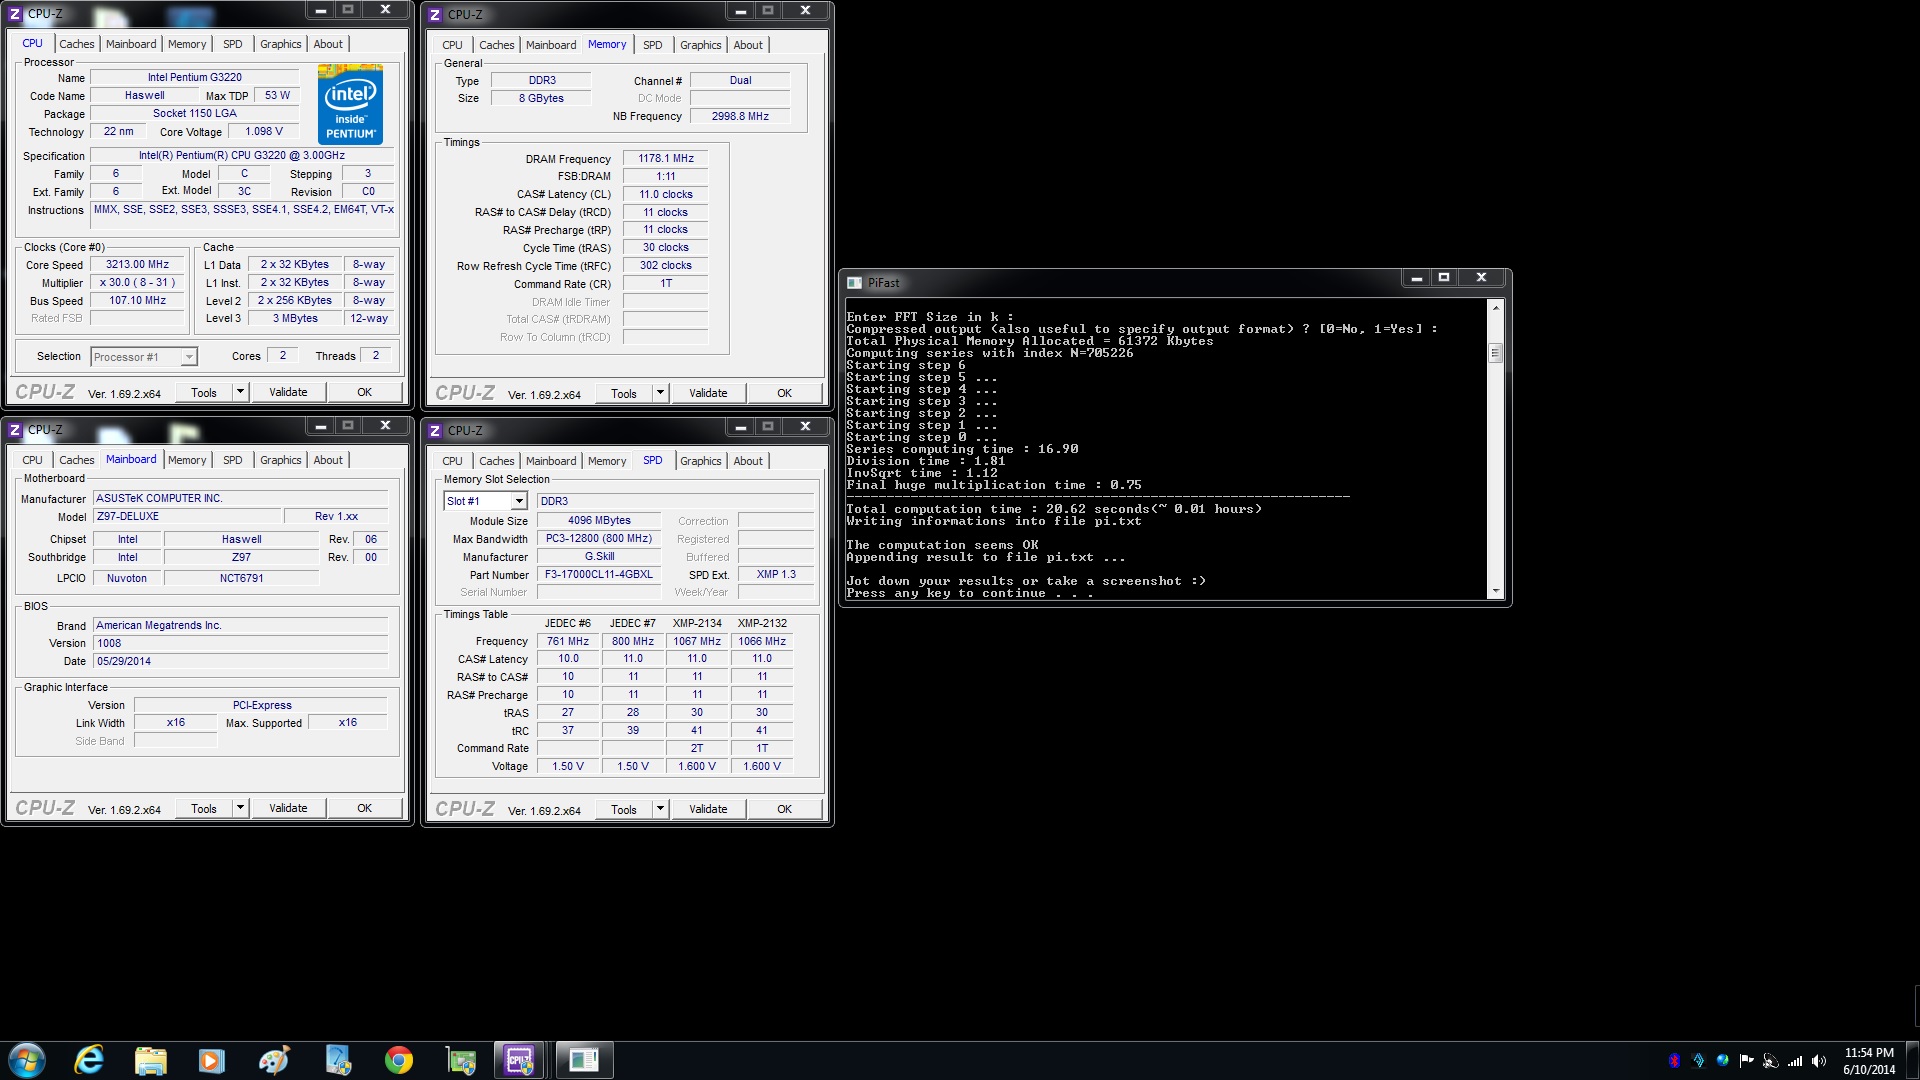Open the network signal tray icon
The width and height of the screenshot is (1920, 1080).
1795,1061
